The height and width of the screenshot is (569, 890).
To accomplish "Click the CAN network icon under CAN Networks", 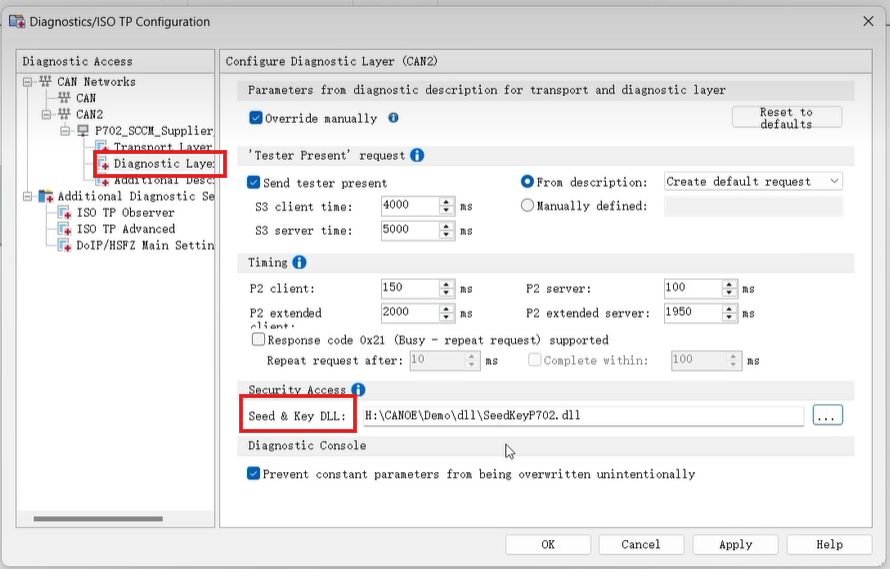I will pyautogui.click(x=64, y=98).
